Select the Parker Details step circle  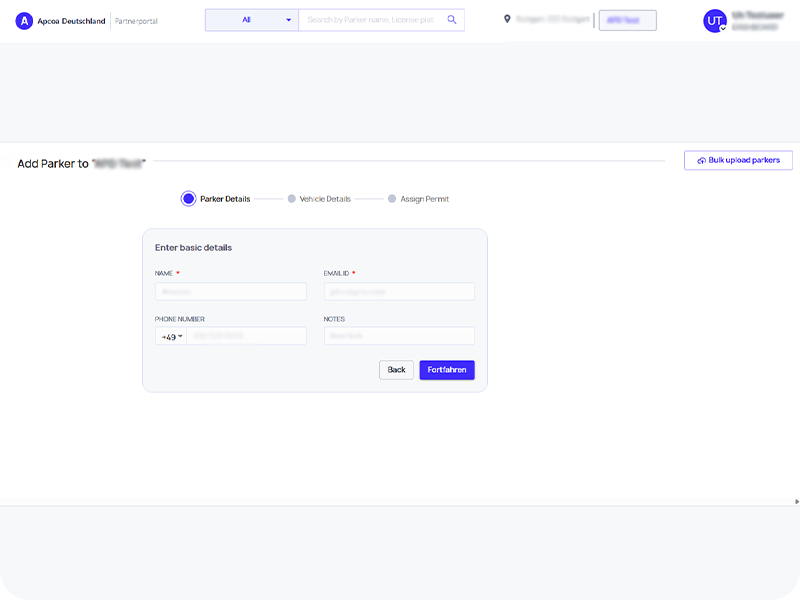tap(188, 199)
